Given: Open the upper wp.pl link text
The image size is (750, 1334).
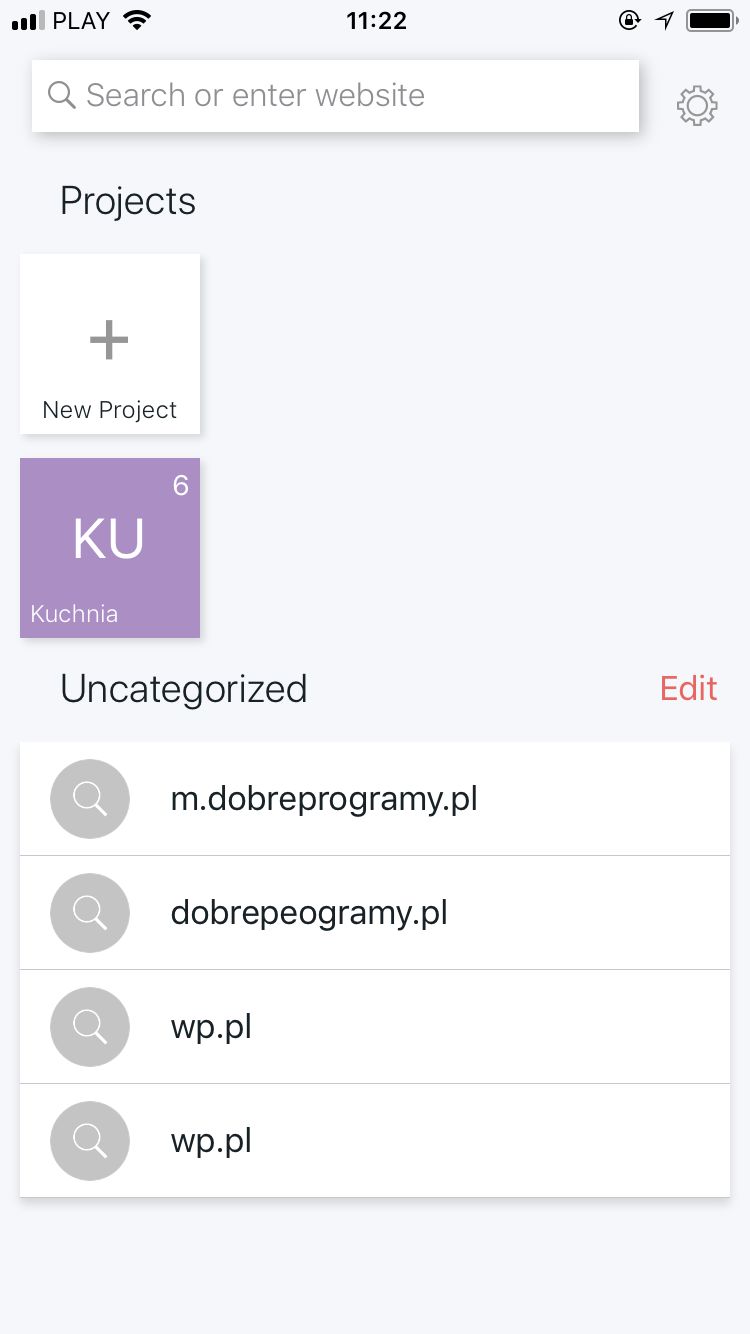Looking at the screenshot, I should (211, 1027).
